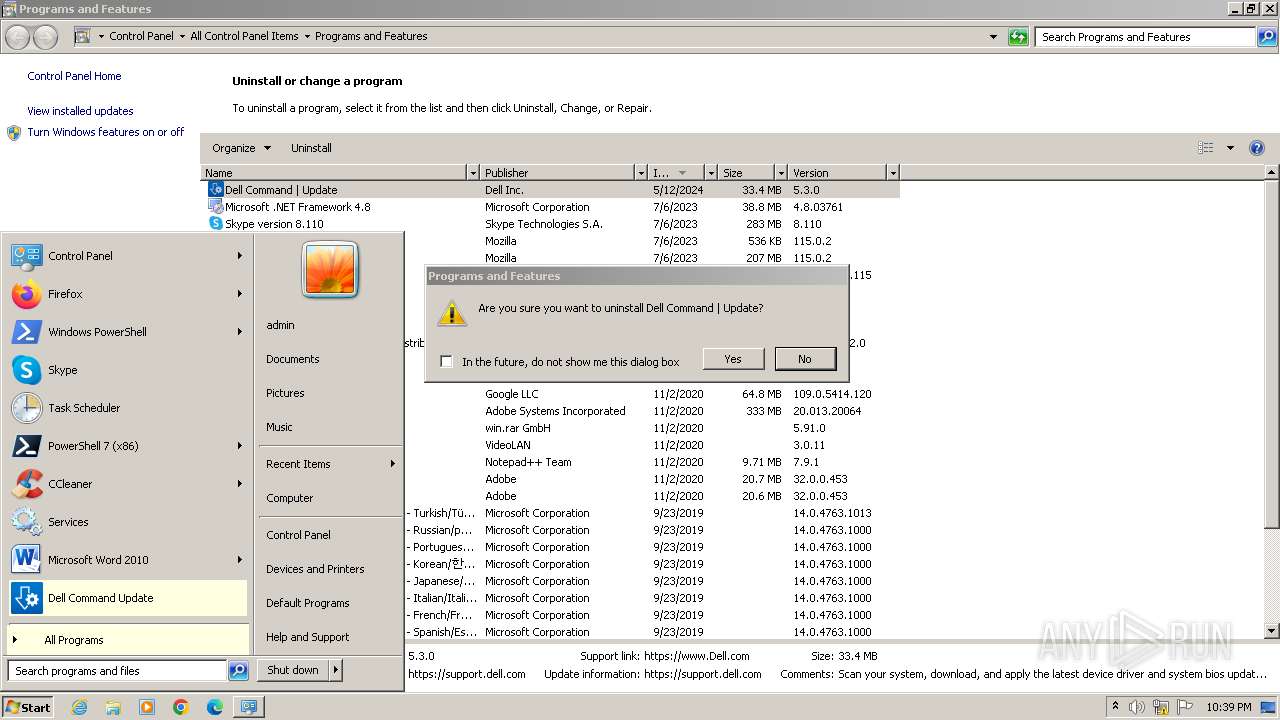Open Control Panel Home link
This screenshot has height=720, width=1280.
(x=74, y=76)
